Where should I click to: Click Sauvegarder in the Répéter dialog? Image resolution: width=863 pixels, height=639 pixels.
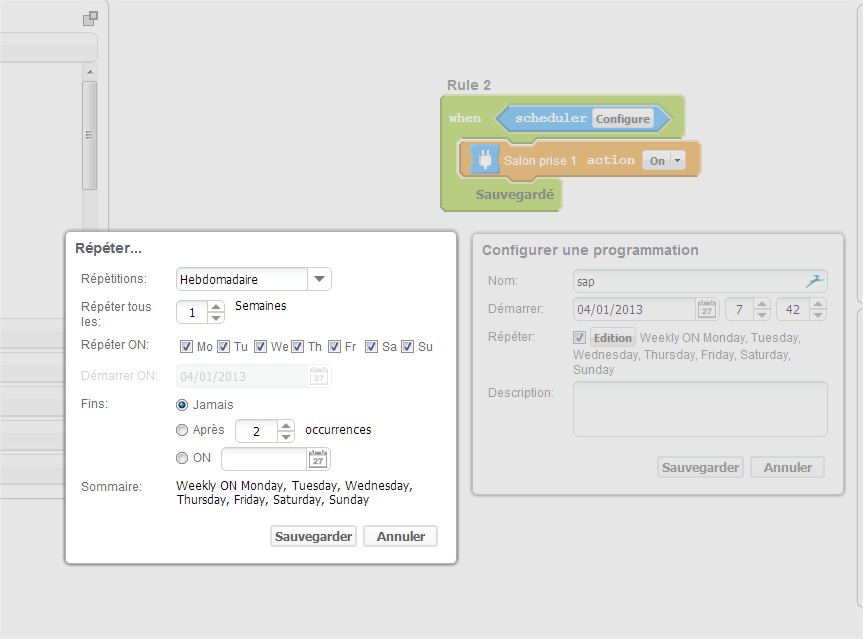pyautogui.click(x=313, y=536)
